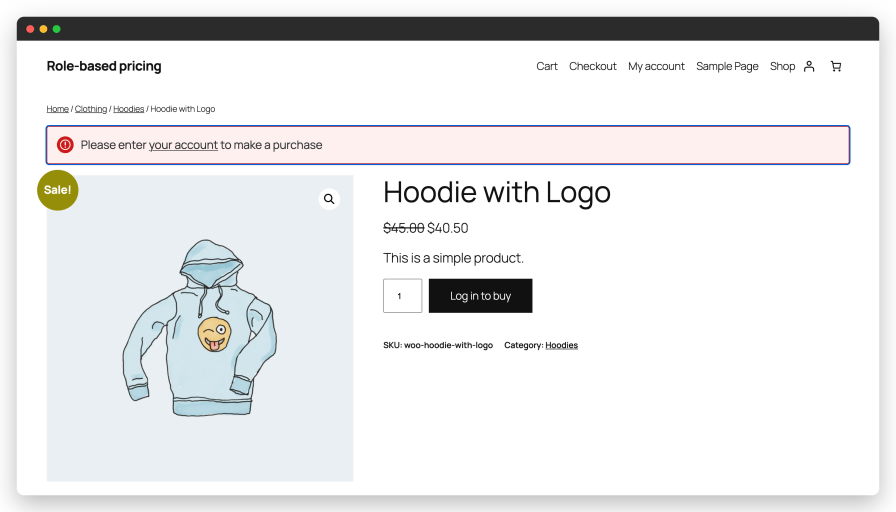This screenshot has width=896, height=512.
Task: Open 'your account' link in notice
Action: point(183,145)
